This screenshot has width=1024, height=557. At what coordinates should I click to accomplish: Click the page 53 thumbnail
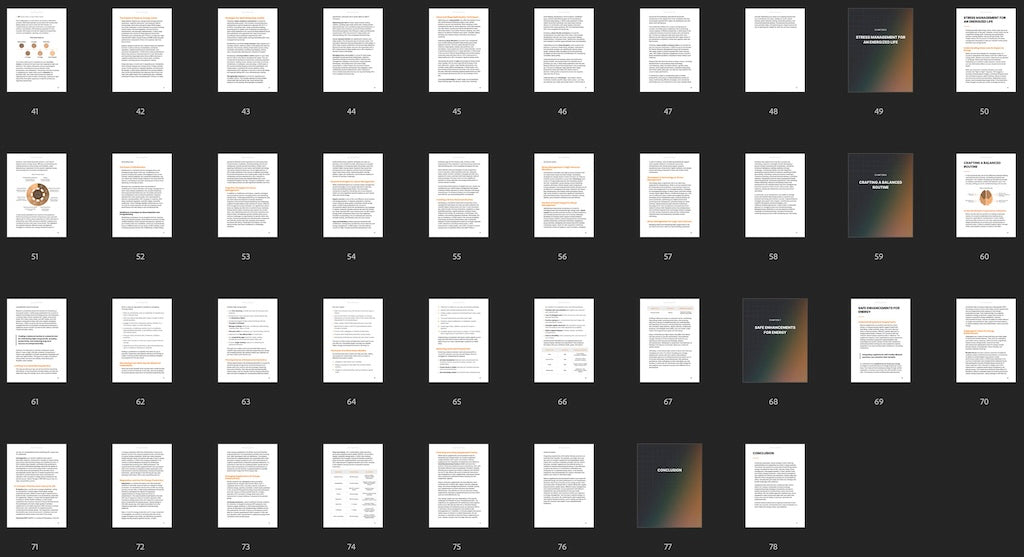[x=247, y=195]
